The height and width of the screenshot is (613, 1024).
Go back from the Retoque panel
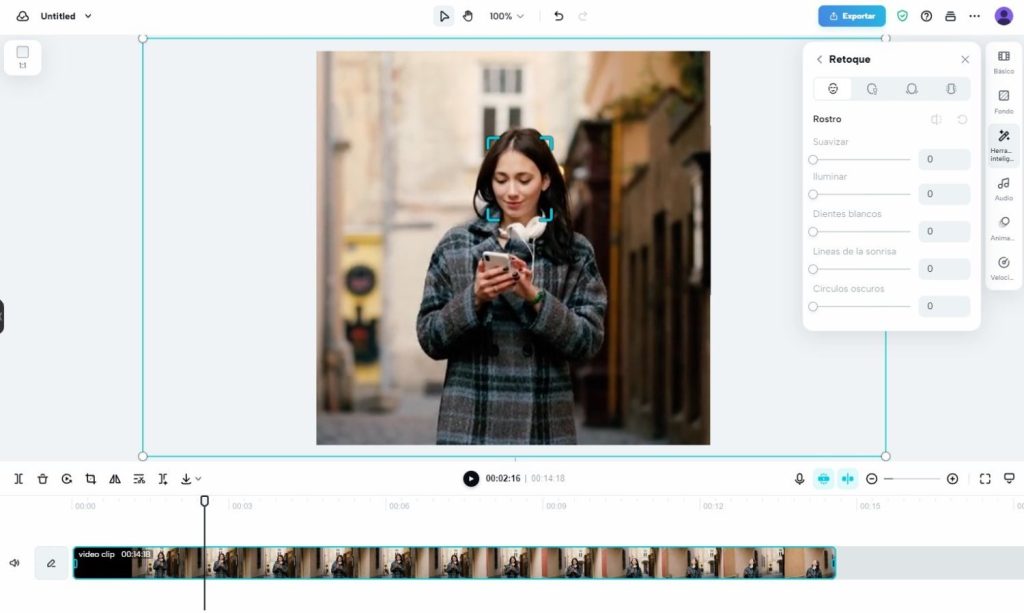pyautogui.click(x=820, y=59)
